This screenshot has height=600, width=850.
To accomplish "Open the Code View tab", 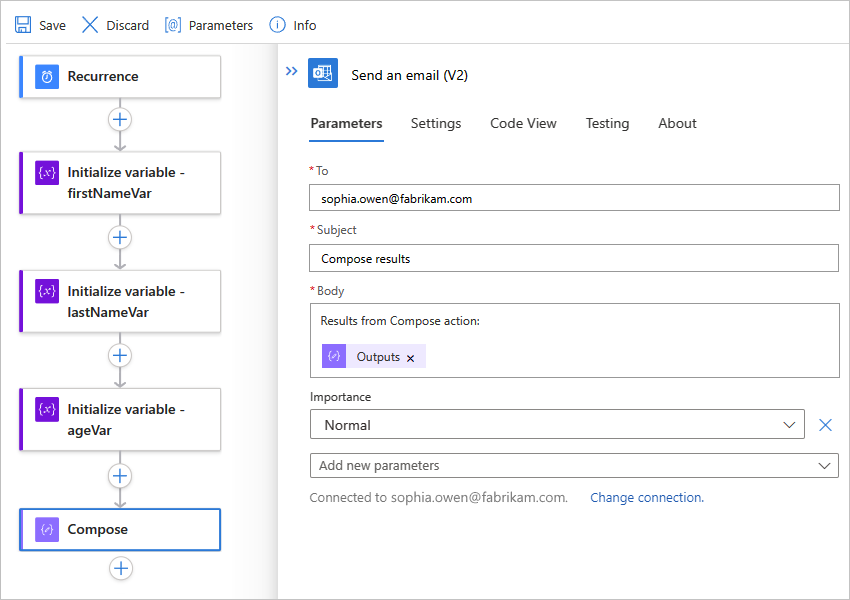I will (523, 124).
